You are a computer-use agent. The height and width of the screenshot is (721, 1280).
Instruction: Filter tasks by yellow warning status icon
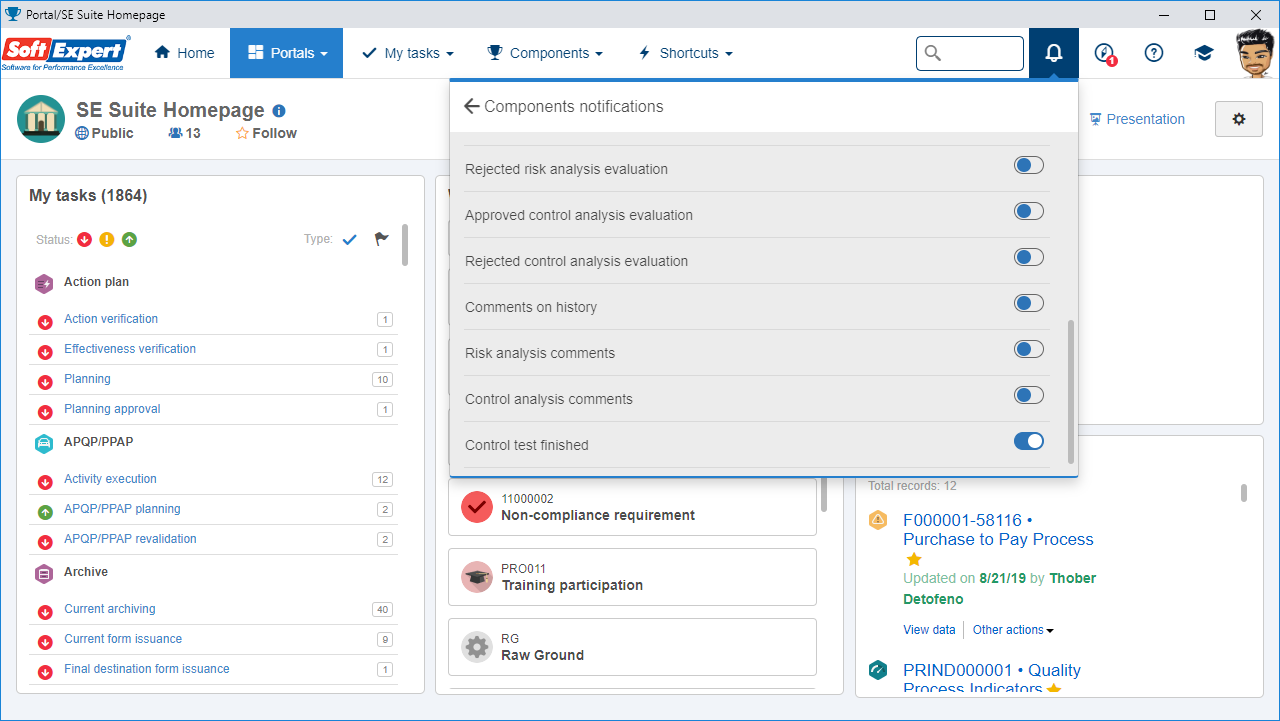click(x=107, y=239)
